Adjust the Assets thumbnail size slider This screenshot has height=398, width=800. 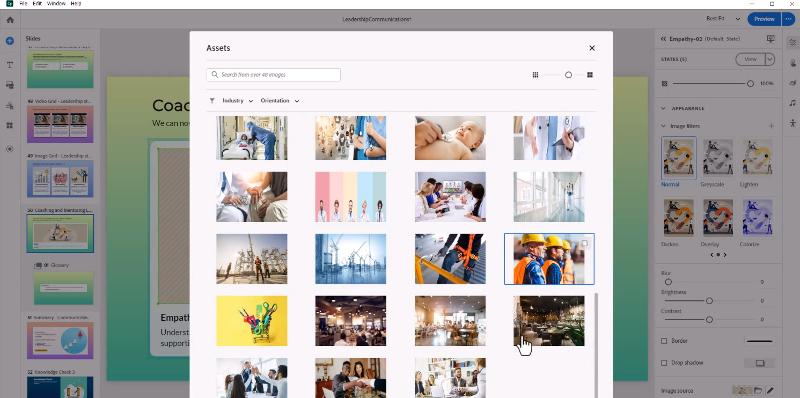pyautogui.click(x=568, y=75)
